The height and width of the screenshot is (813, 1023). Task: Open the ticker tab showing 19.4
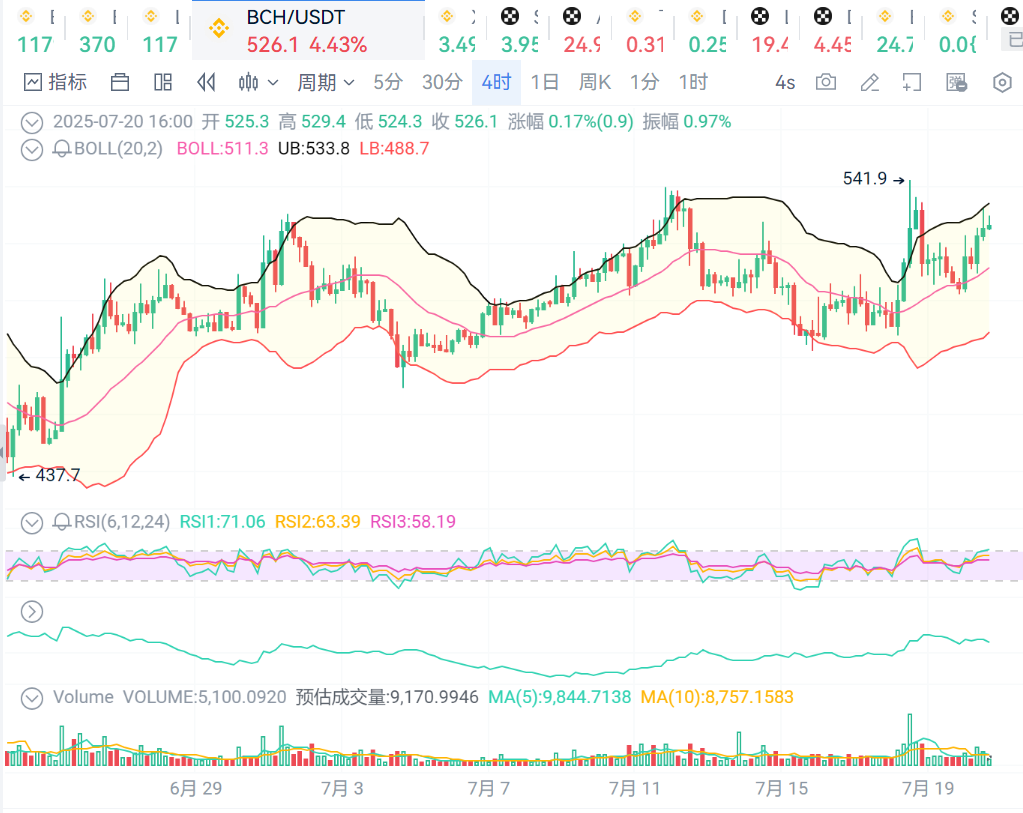pos(770,30)
